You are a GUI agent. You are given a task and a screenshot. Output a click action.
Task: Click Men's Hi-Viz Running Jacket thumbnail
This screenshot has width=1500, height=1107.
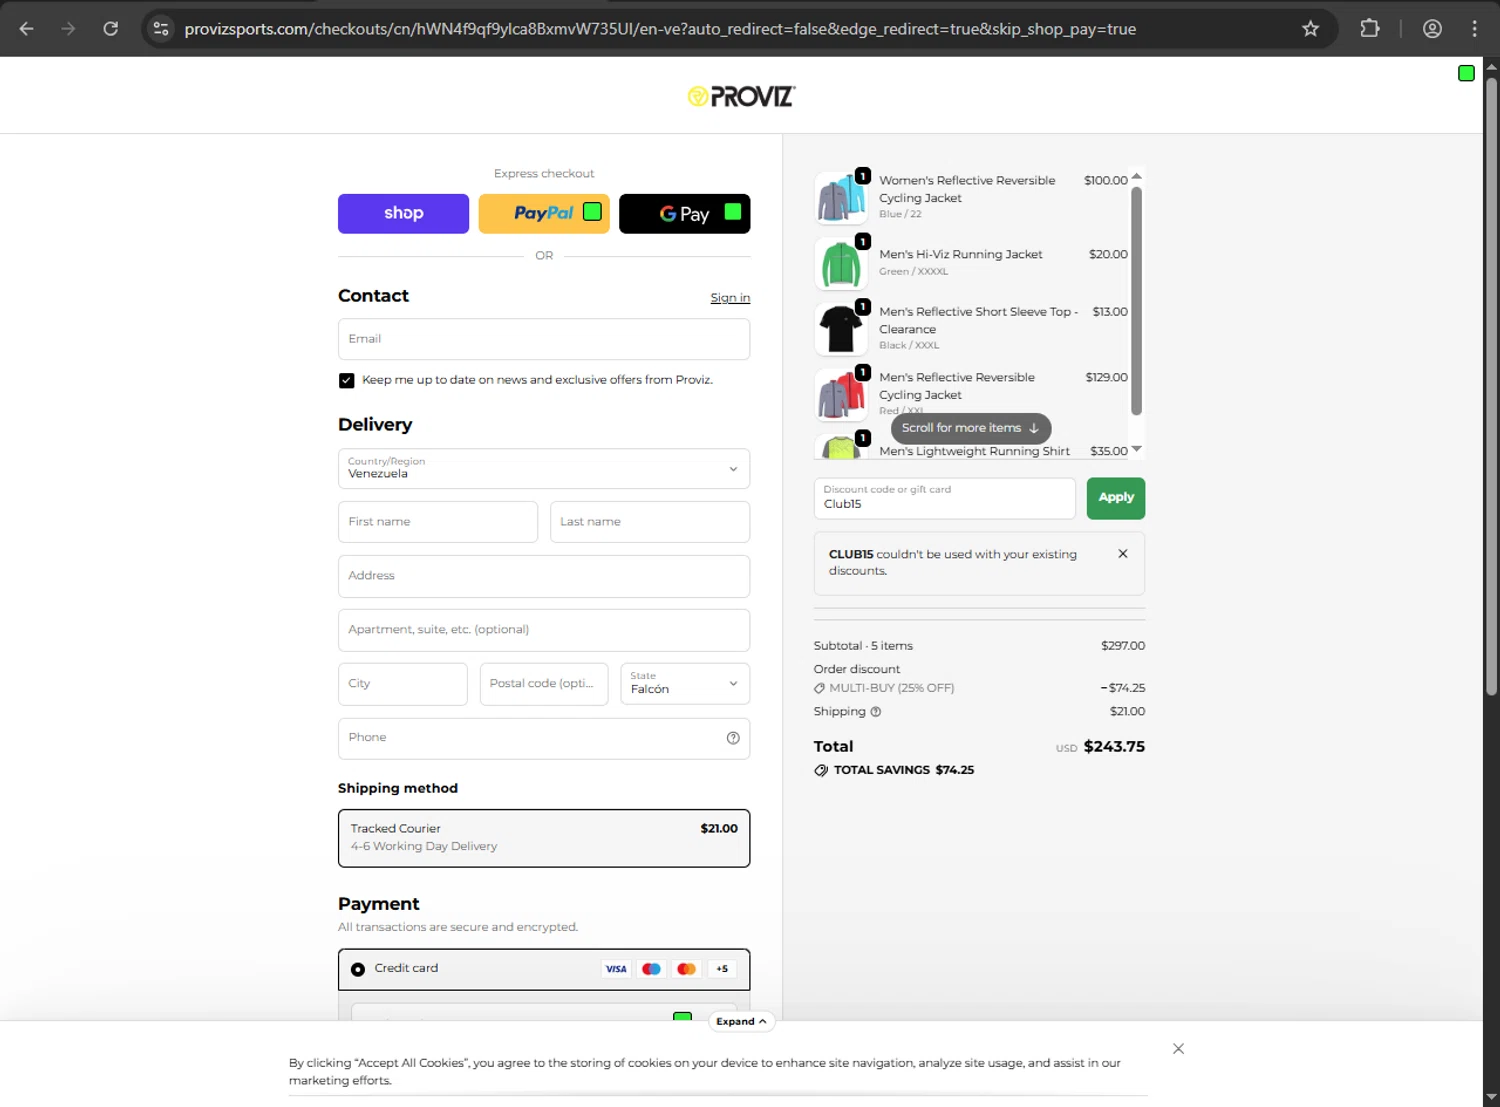(841, 263)
